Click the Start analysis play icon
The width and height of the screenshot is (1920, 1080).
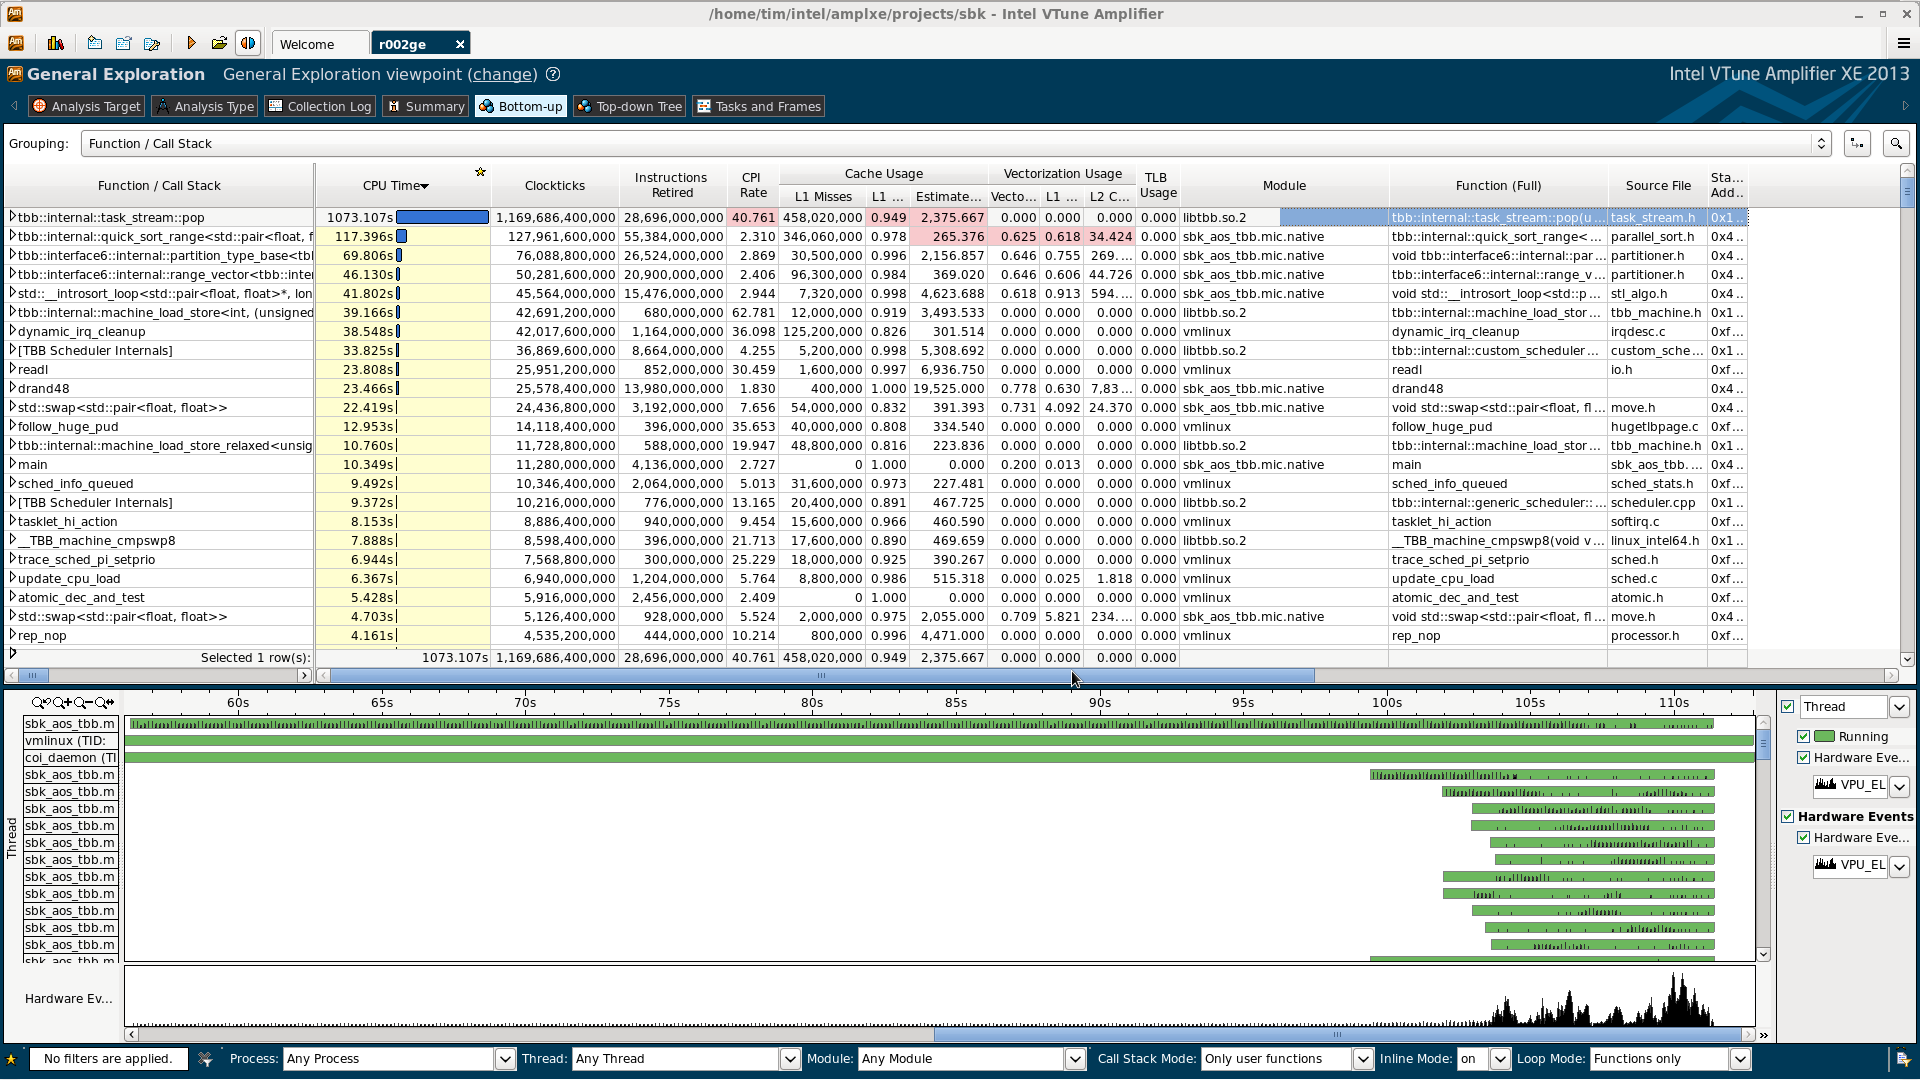click(191, 43)
